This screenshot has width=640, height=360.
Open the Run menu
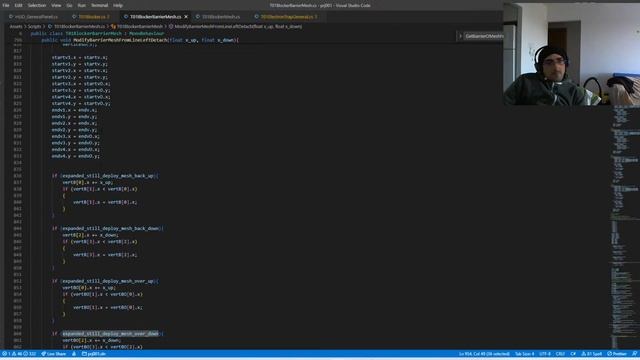tap(82, 5)
